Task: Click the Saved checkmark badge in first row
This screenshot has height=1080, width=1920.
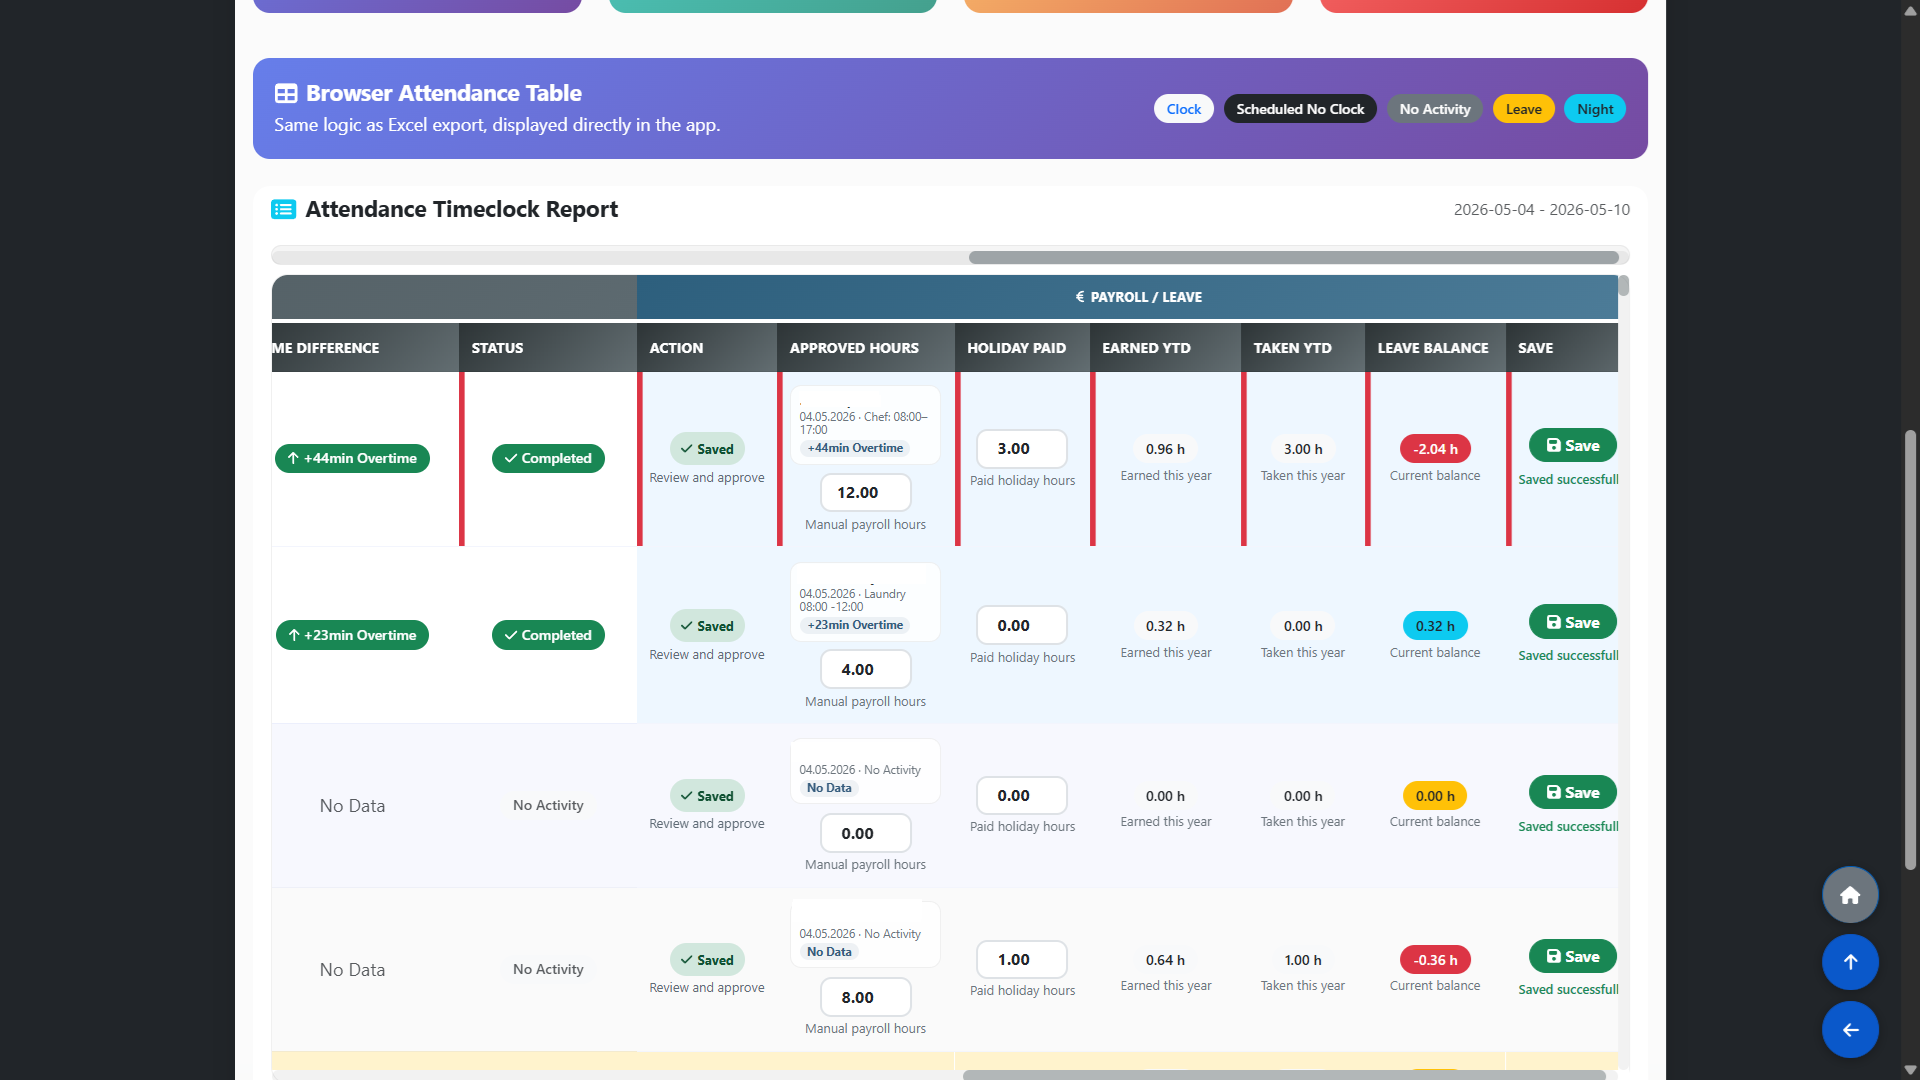Action: click(707, 449)
